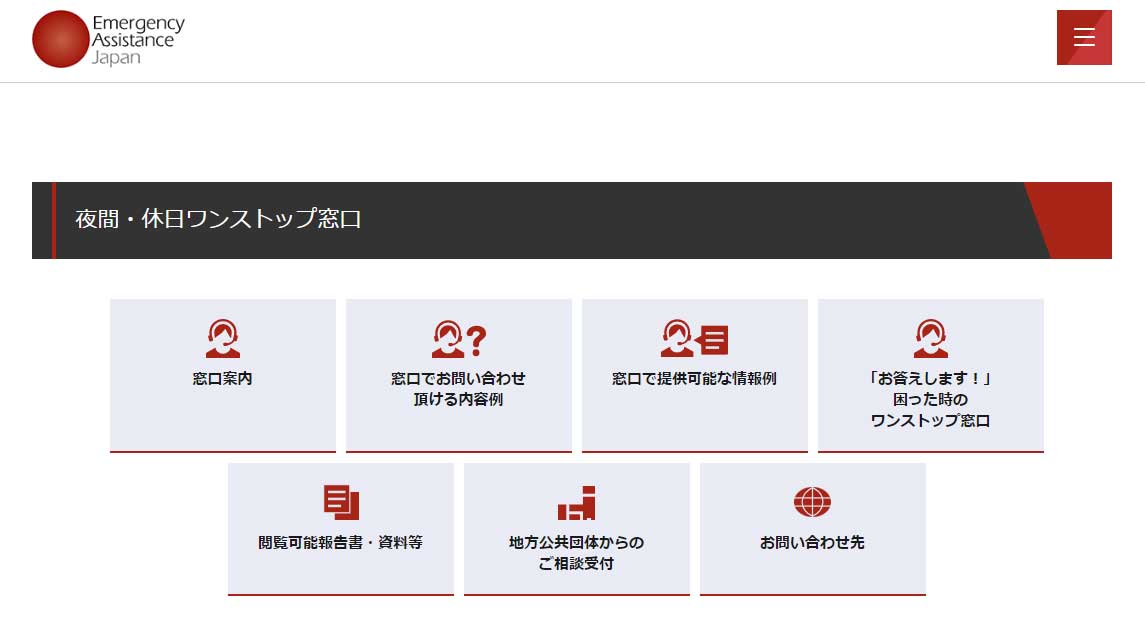Click the building icon for local governments

click(x=576, y=503)
